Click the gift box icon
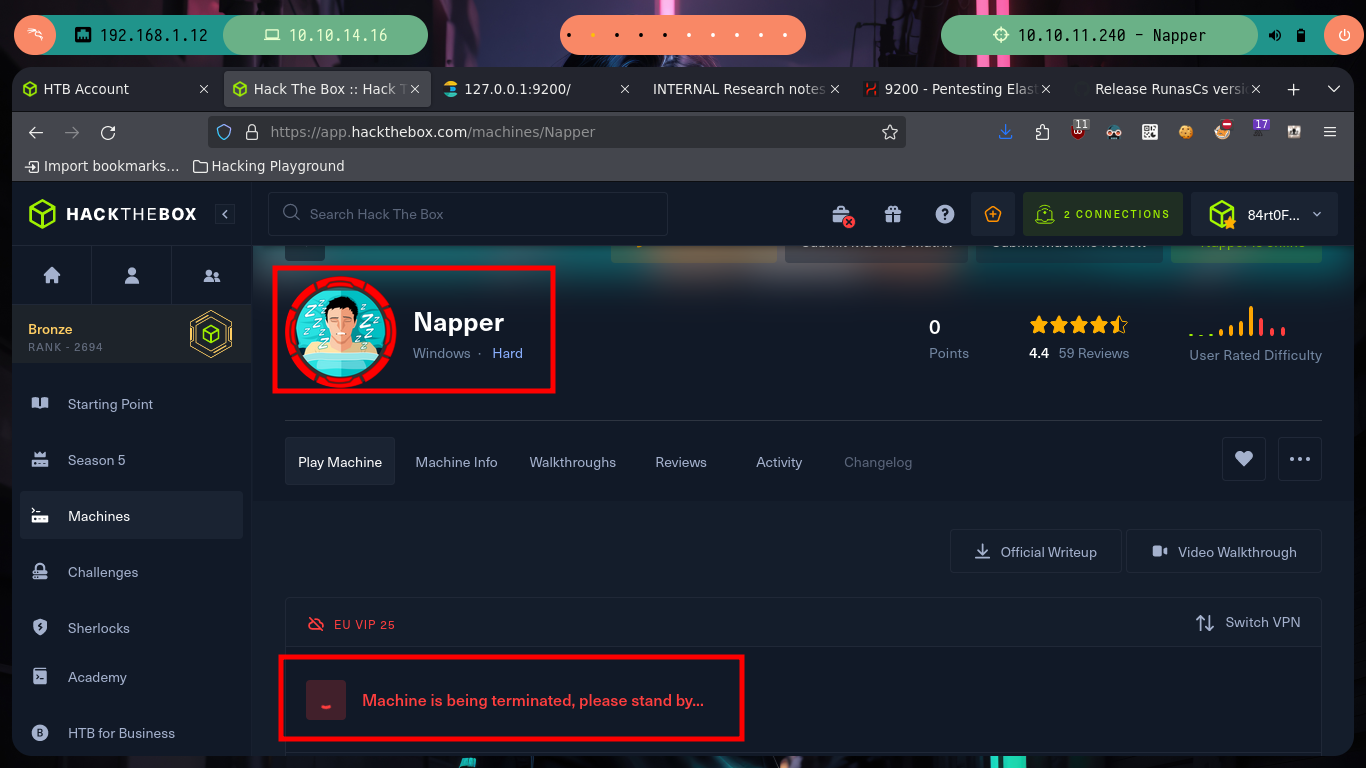1366x768 pixels. point(893,214)
